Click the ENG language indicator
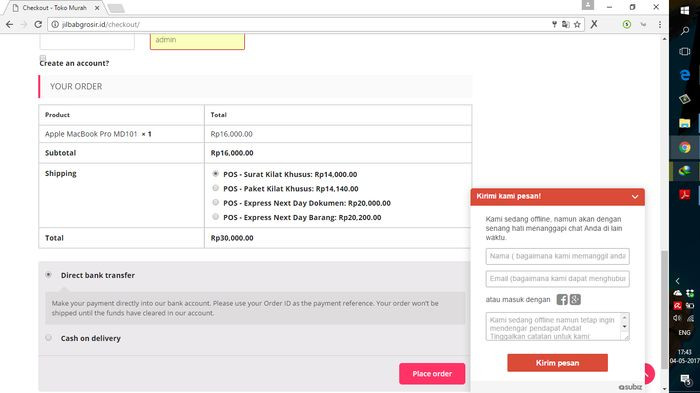700x393 pixels. click(684, 333)
